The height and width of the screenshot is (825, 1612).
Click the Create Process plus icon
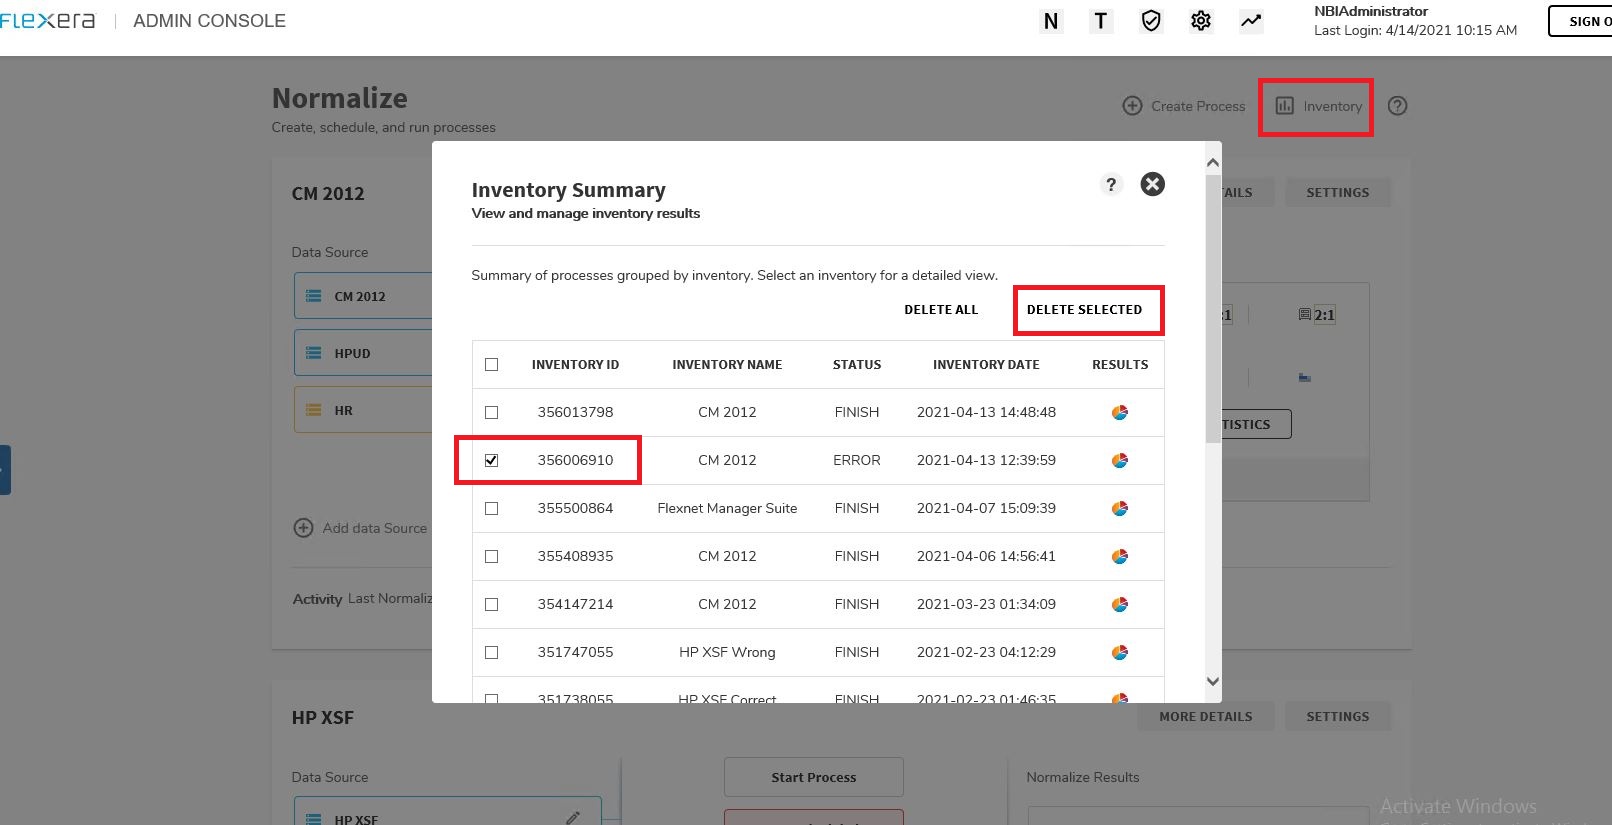tap(1132, 106)
